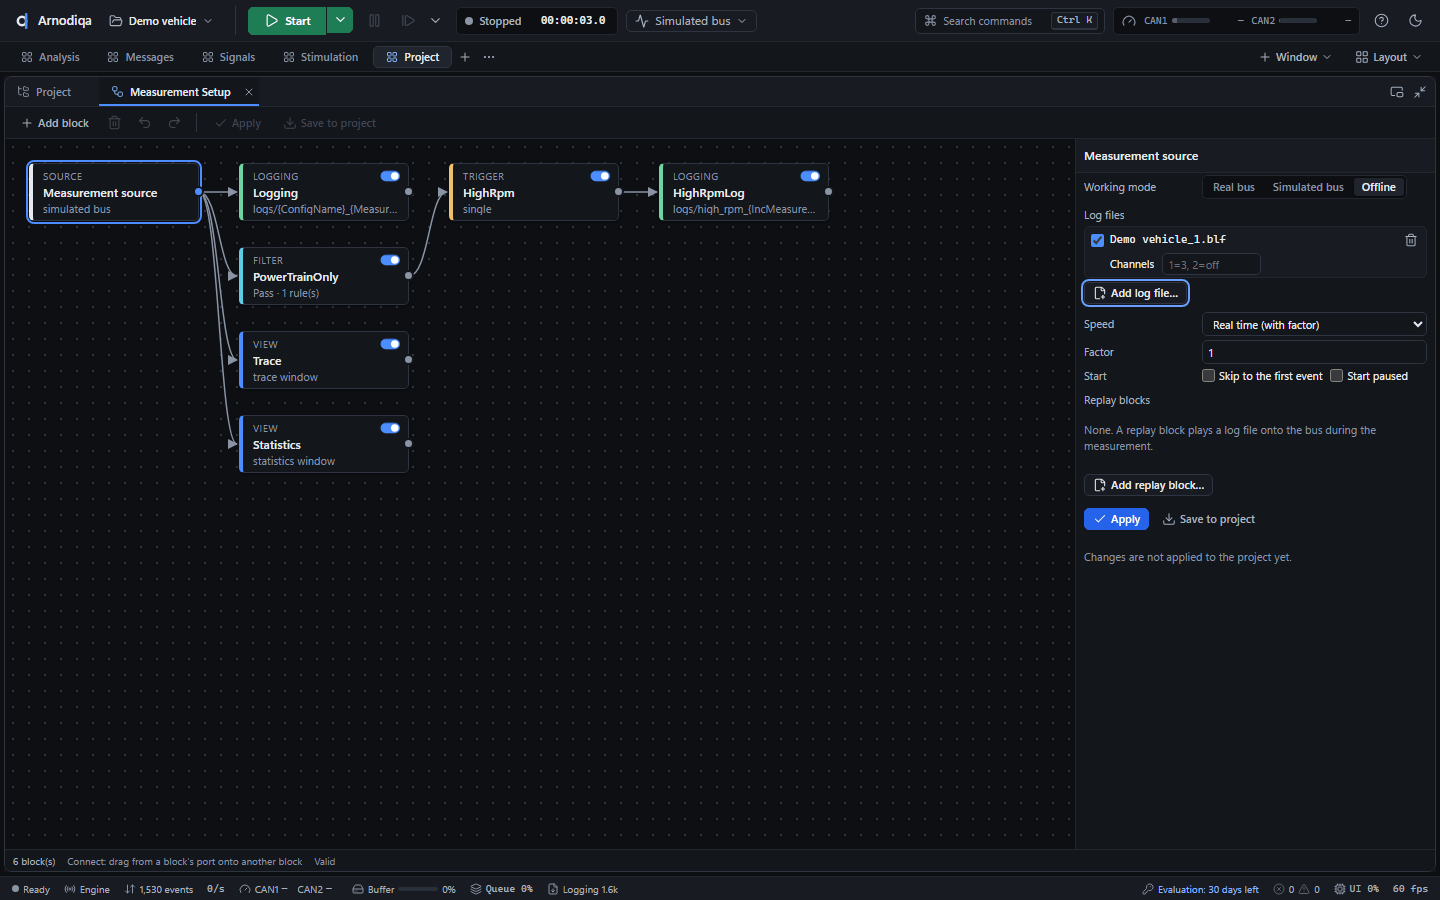1440x900 pixels.
Task: Toggle the HighRpmLog block switch
Action: 810,176
